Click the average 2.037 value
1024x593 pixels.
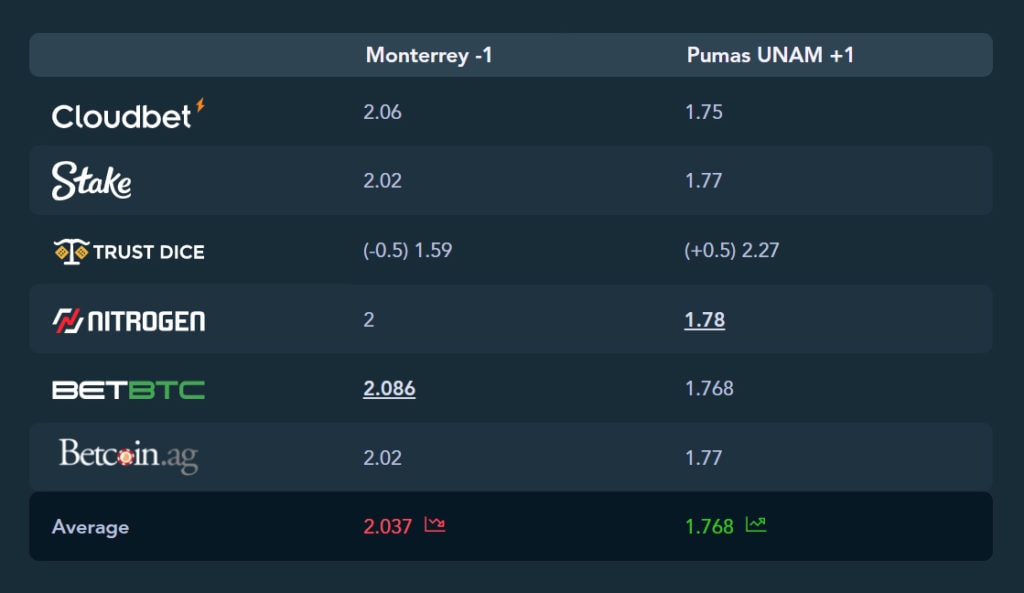(388, 526)
